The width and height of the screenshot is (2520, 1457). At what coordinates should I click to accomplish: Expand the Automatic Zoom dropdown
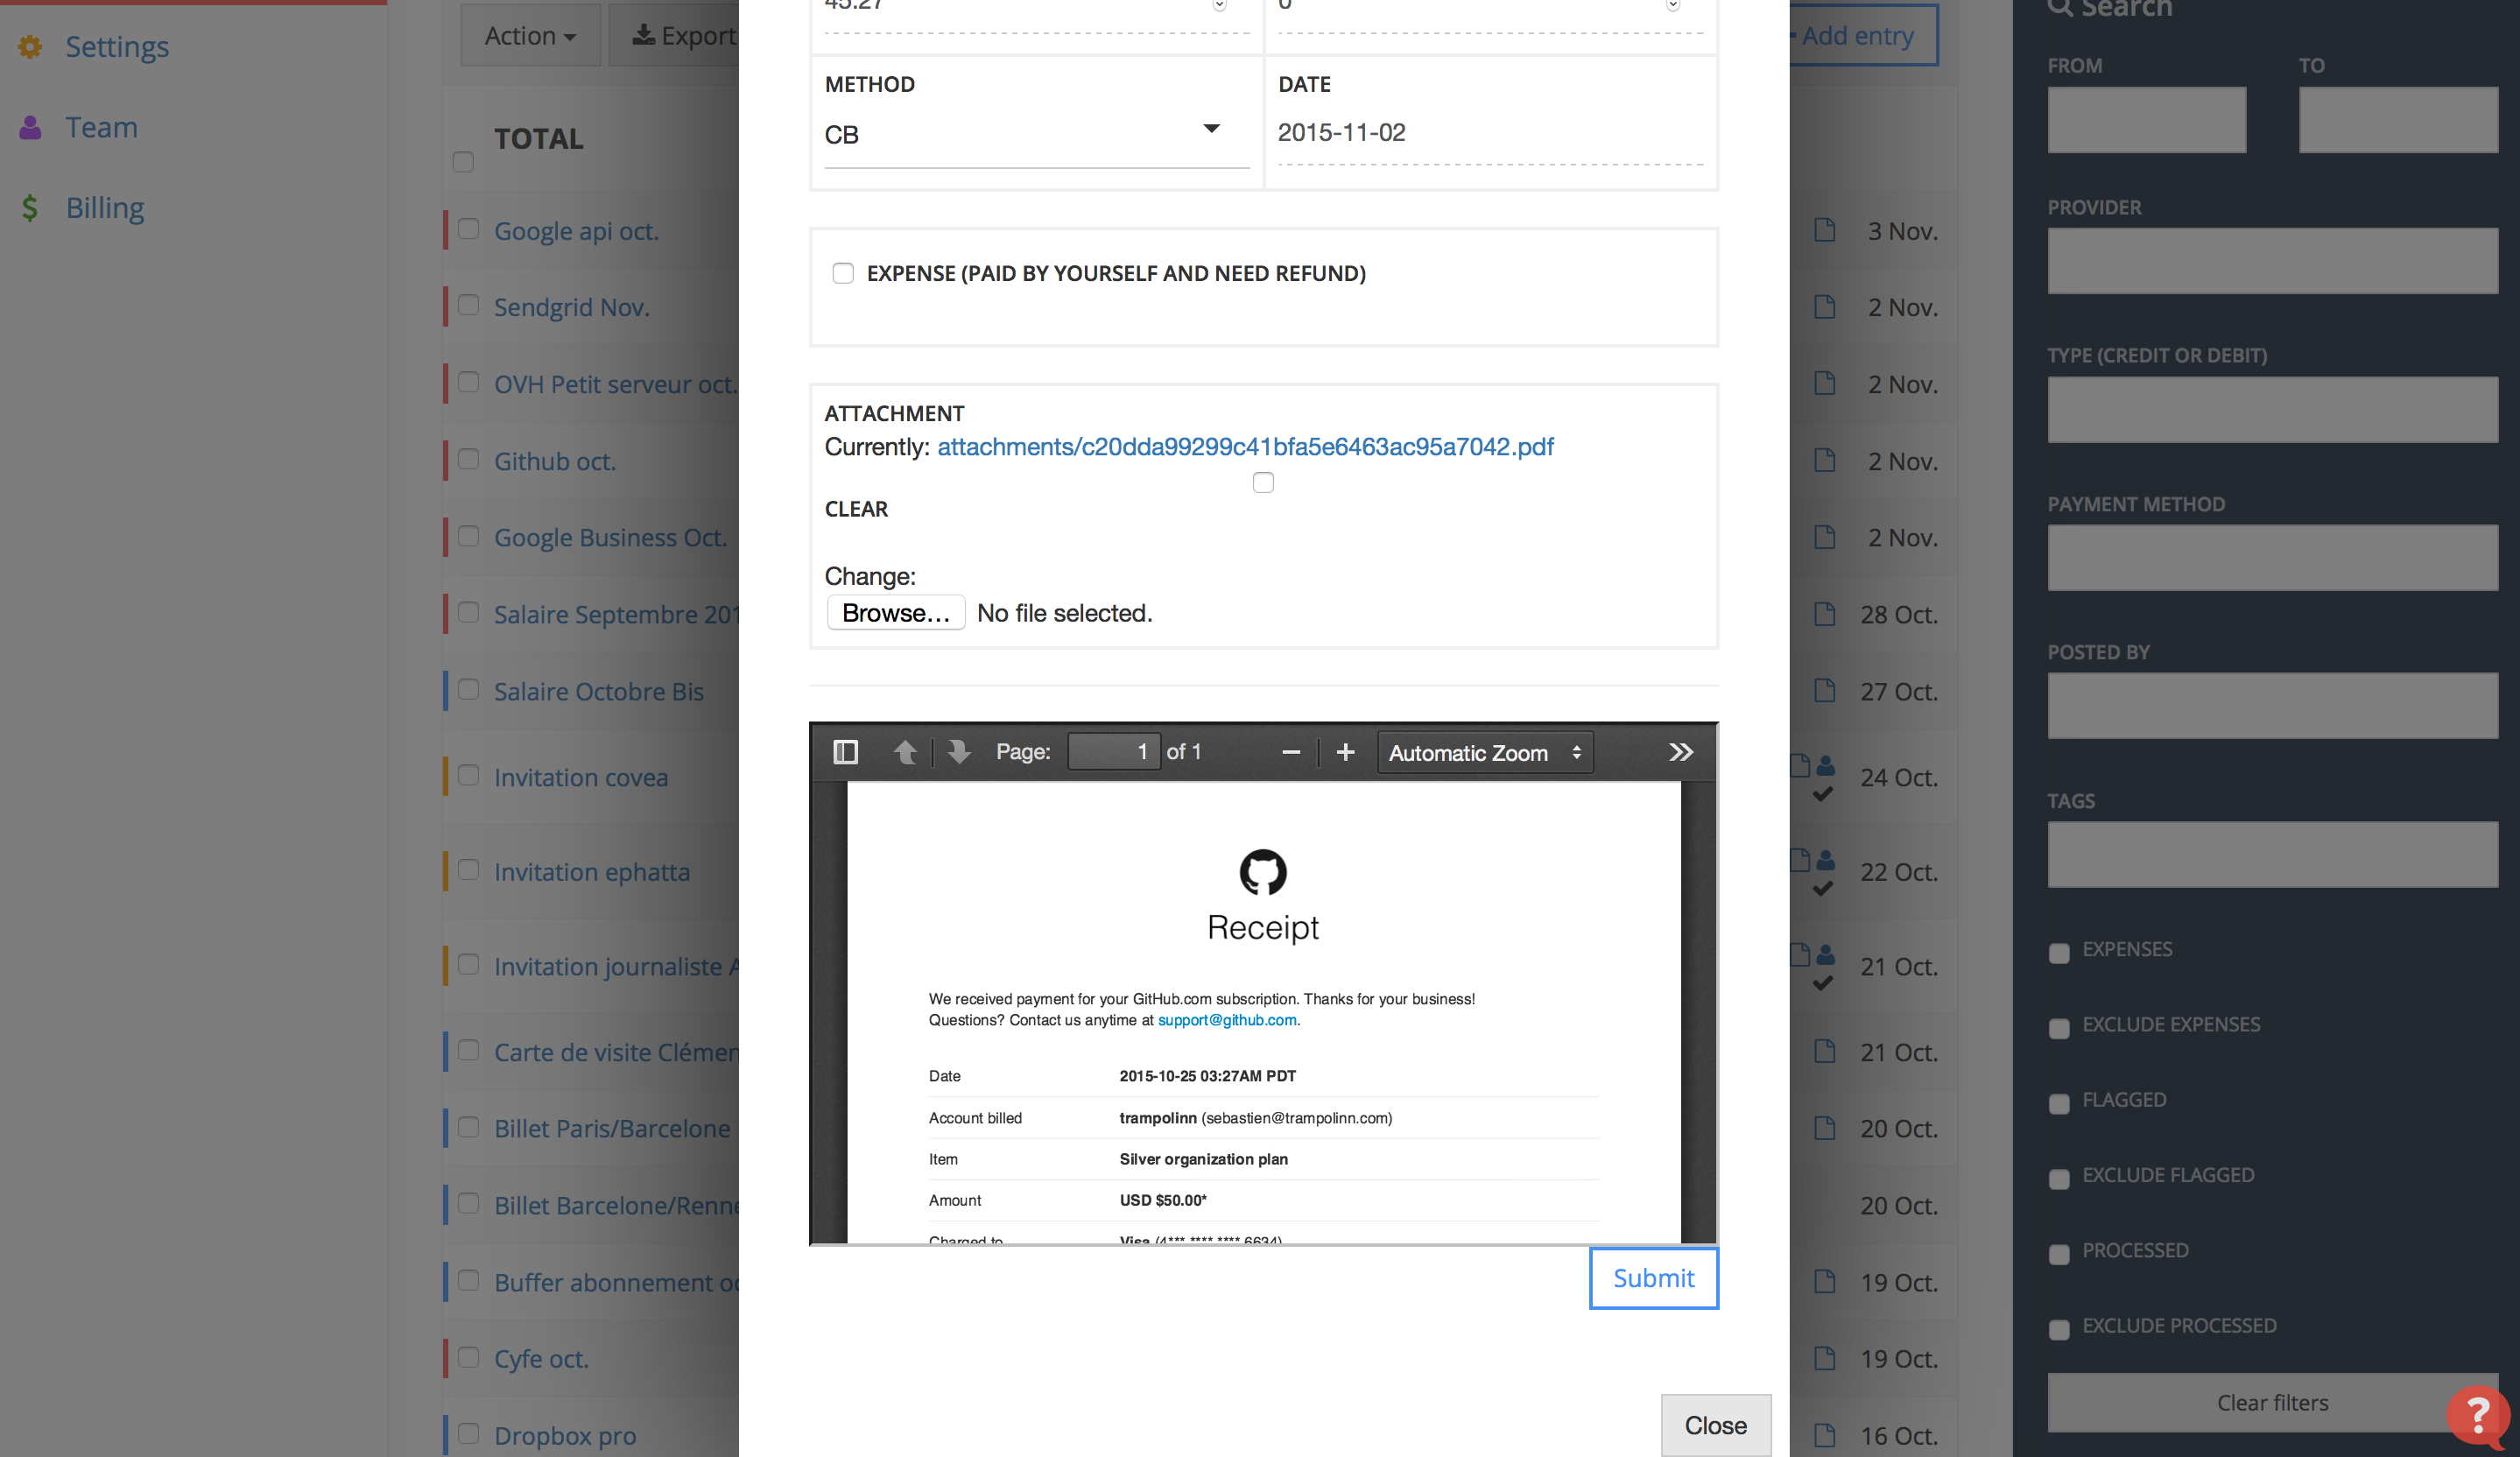coord(1484,753)
